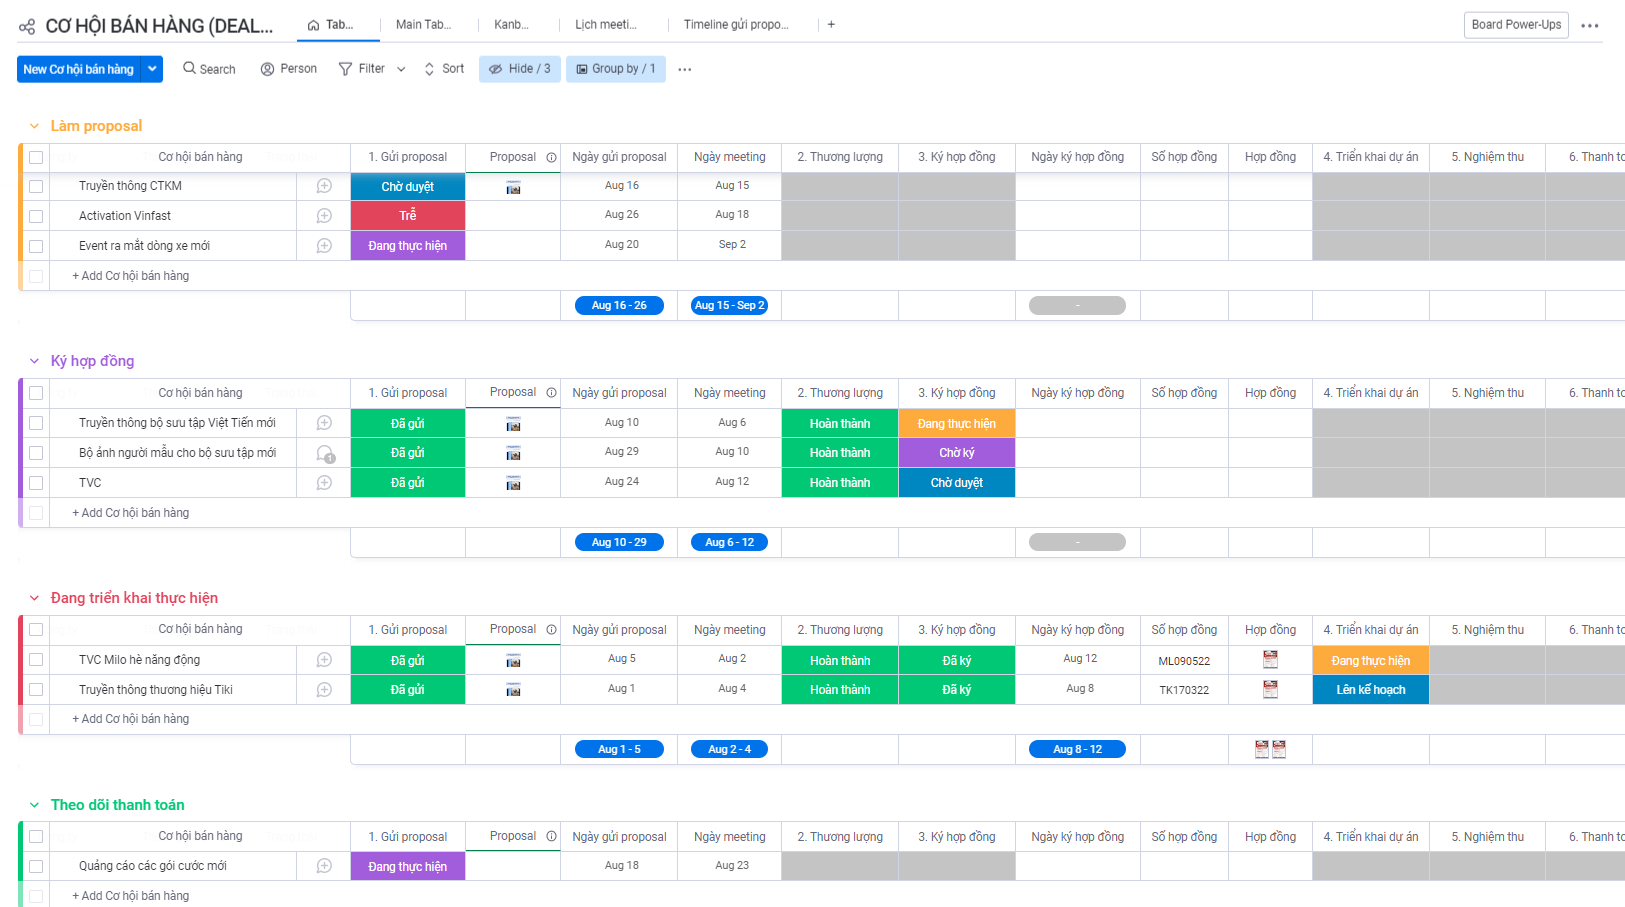Click the info icon in the Proposal column header
Screen dimensions: 1625x907
point(550,157)
